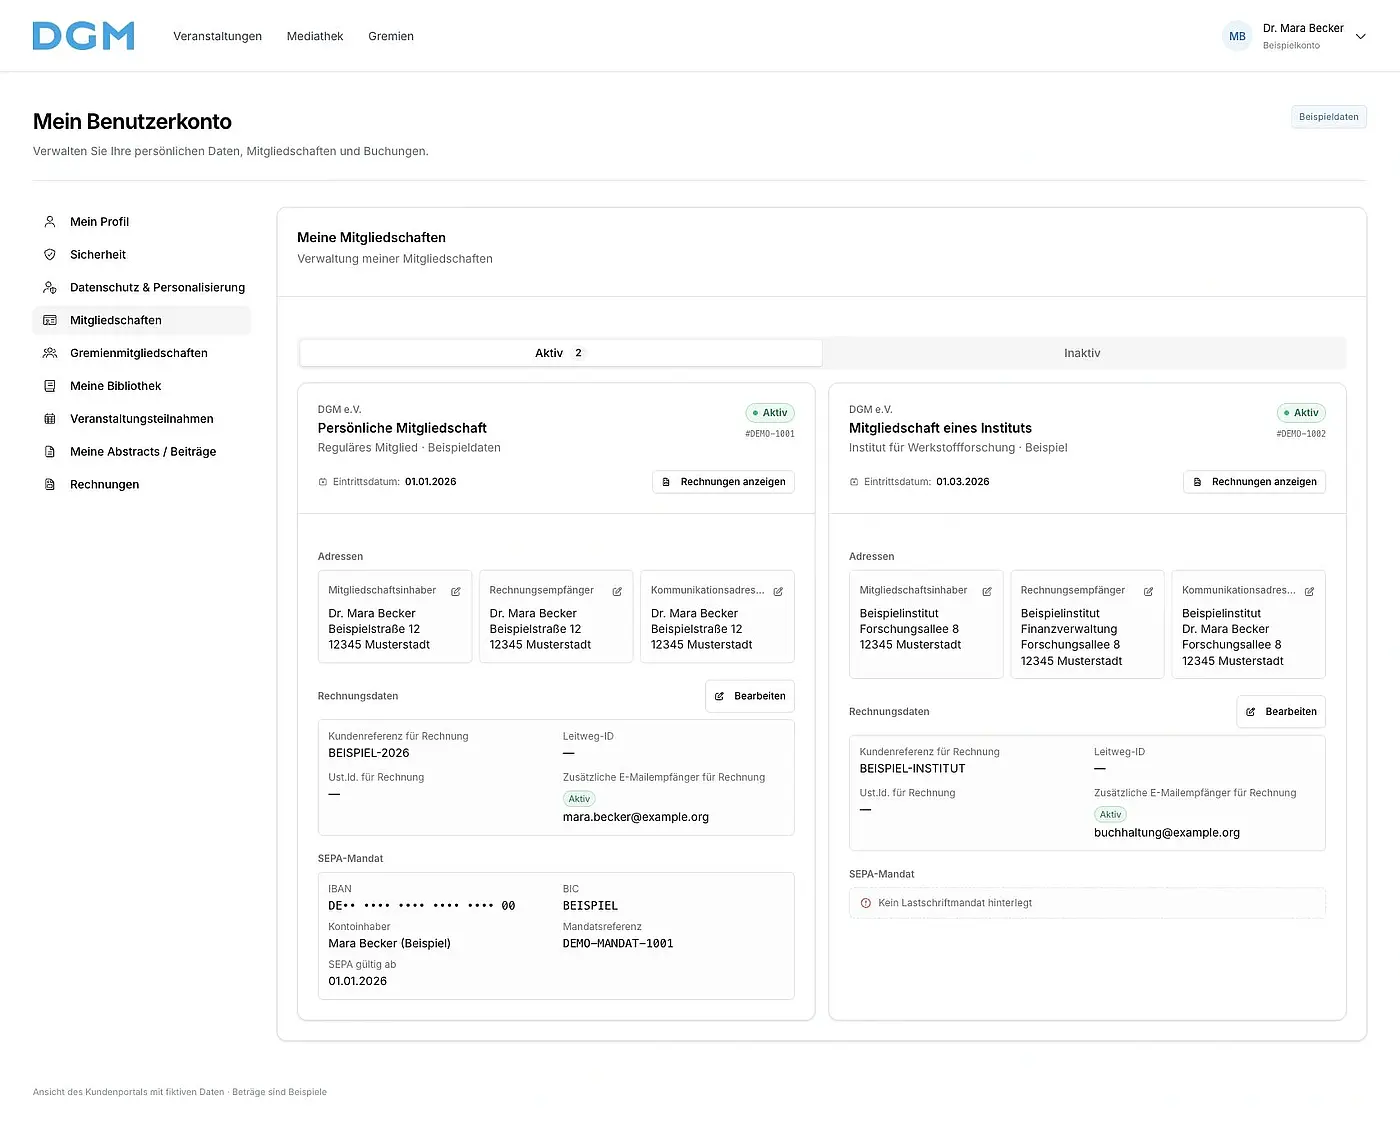This screenshot has width=1400, height=1123.
Task: Expand the Dr. Mara Becker account chevron
Action: point(1360,36)
